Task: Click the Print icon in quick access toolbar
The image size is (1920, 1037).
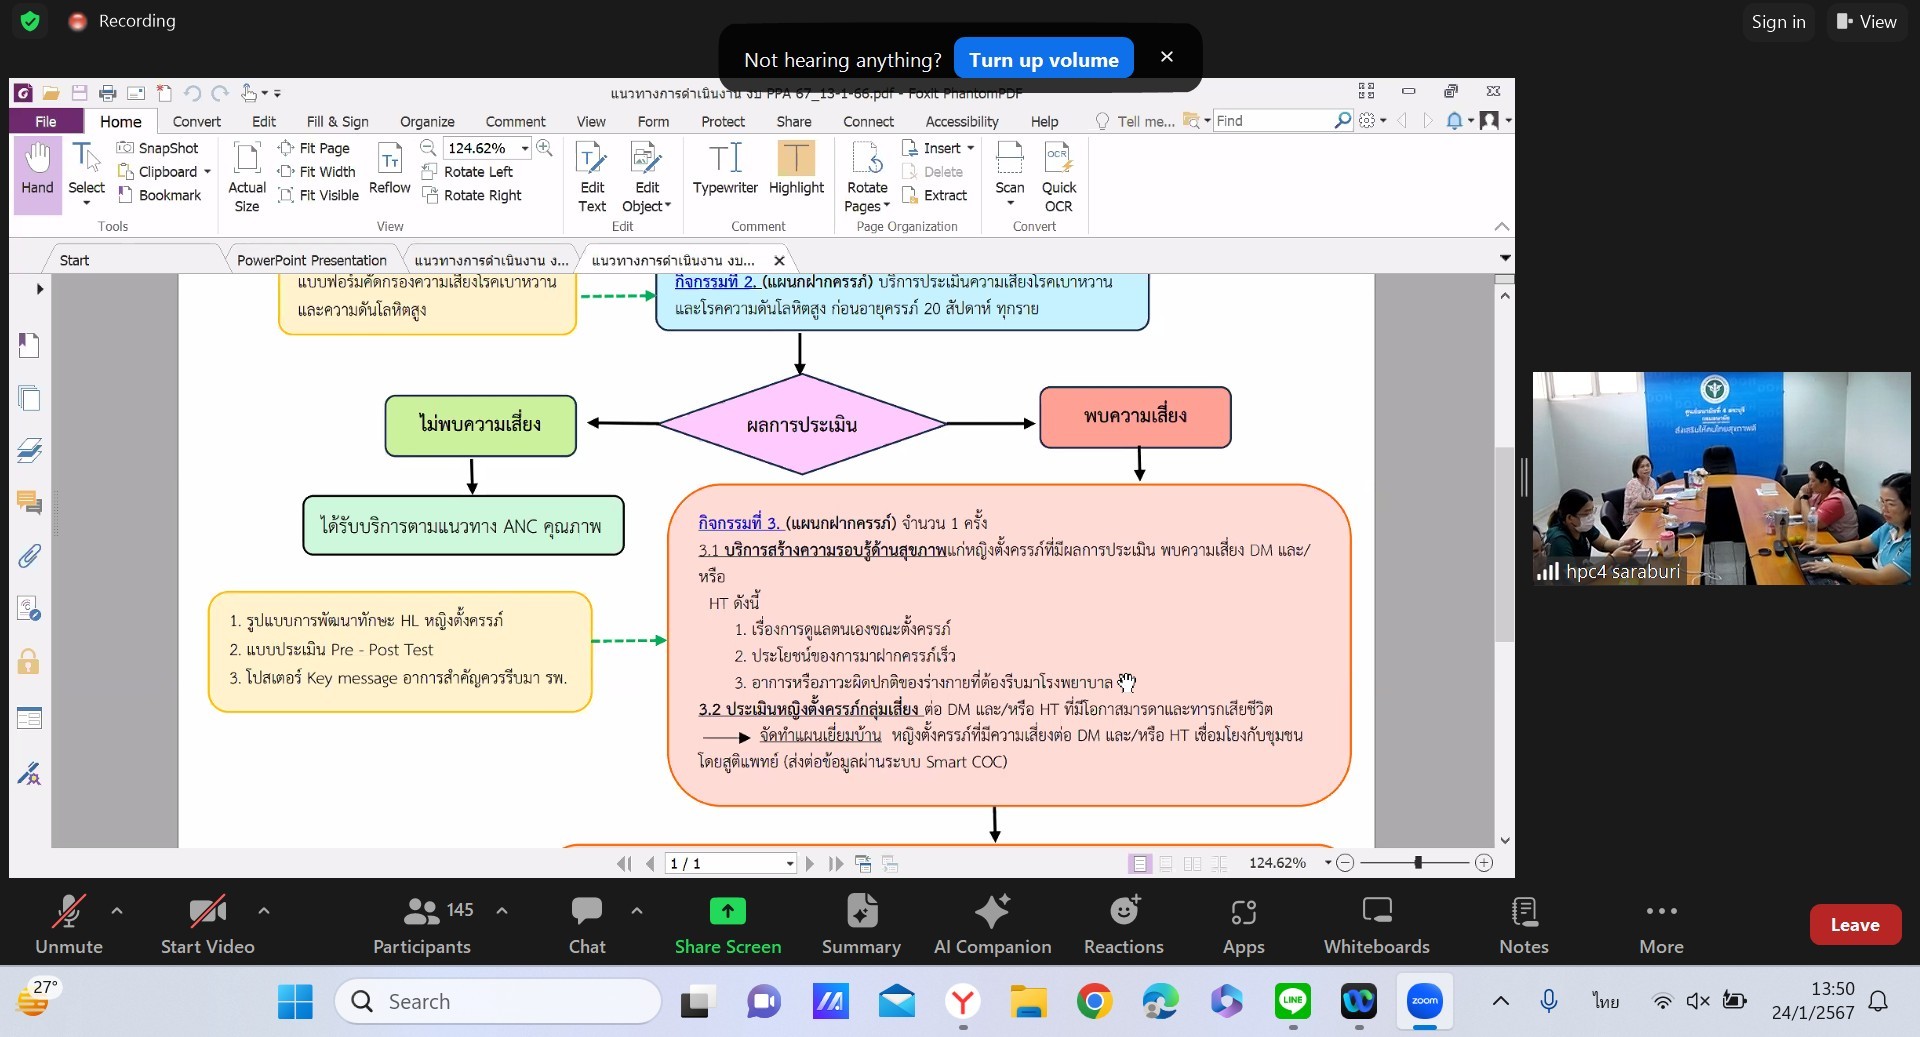Action: click(x=107, y=93)
